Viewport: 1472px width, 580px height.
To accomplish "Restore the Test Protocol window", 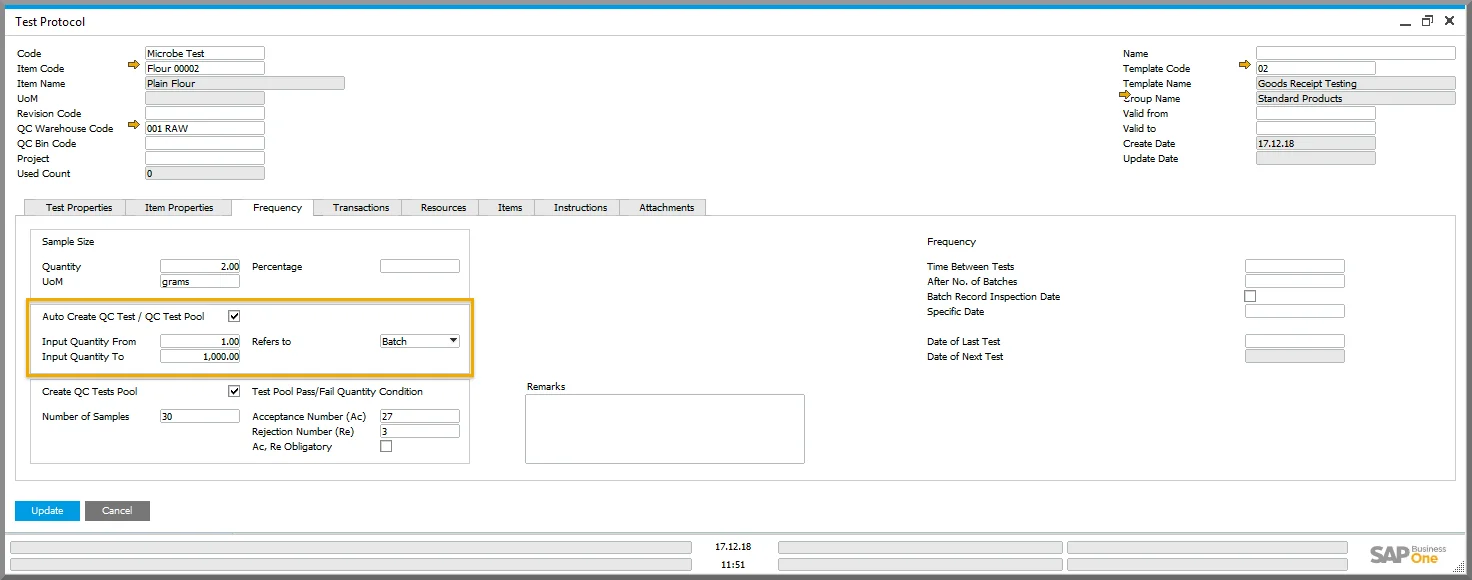I will [1427, 20].
